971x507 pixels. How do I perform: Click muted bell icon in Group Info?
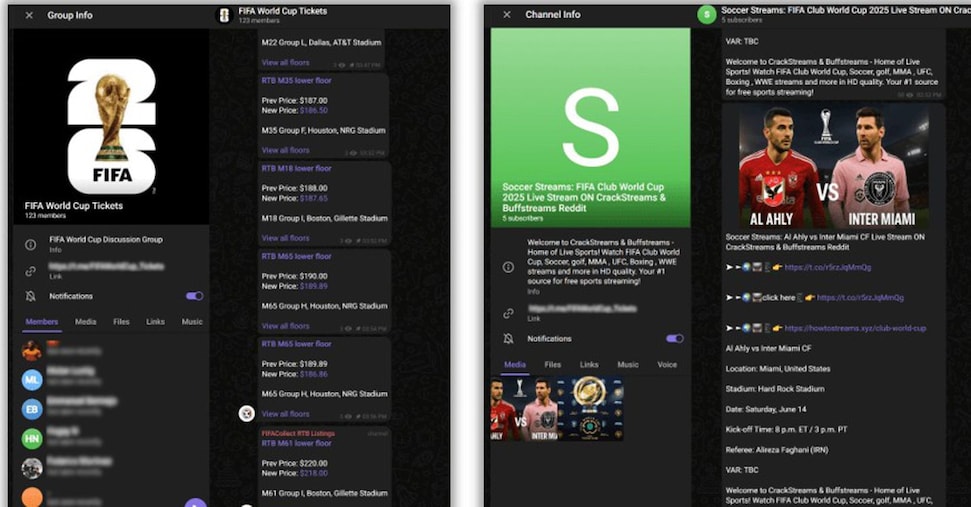coord(30,297)
